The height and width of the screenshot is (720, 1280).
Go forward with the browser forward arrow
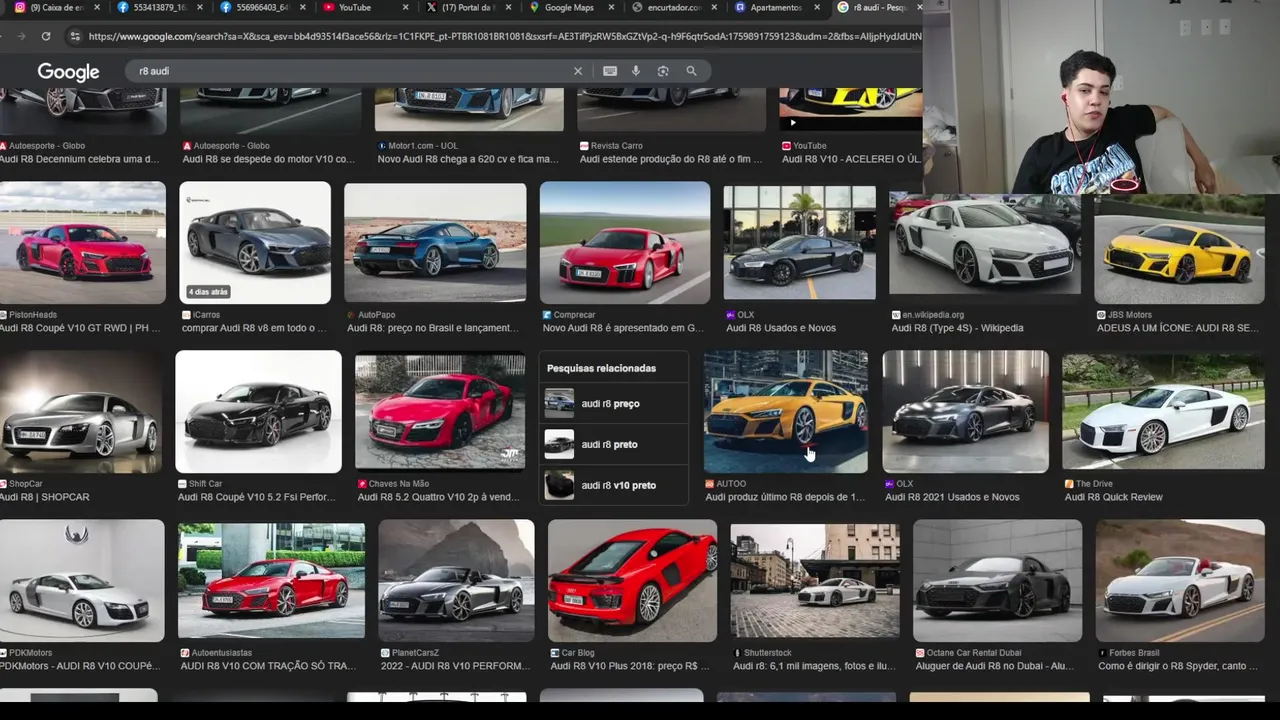pos(22,36)
